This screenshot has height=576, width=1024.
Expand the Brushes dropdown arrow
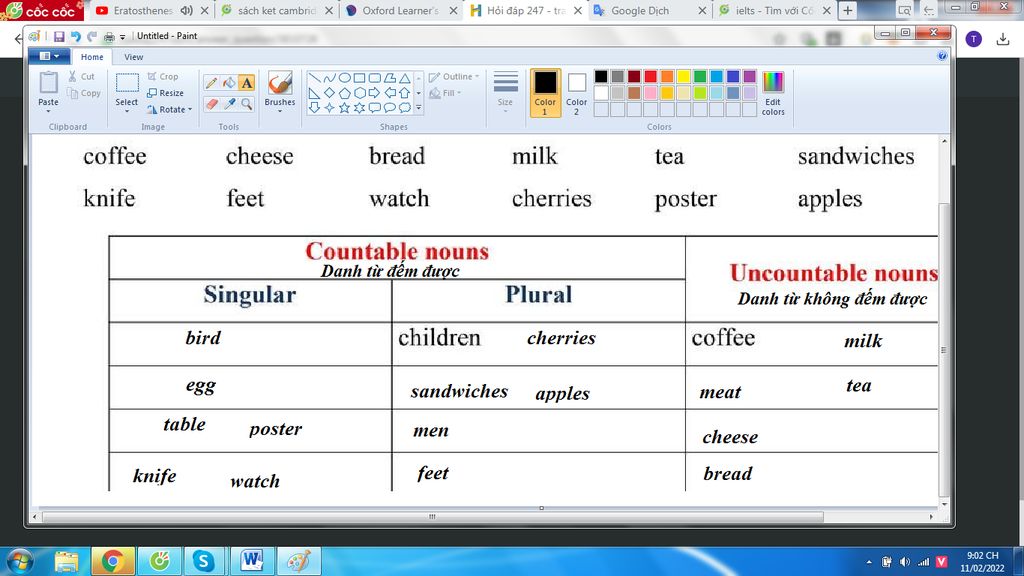click(x=280, y=110)
